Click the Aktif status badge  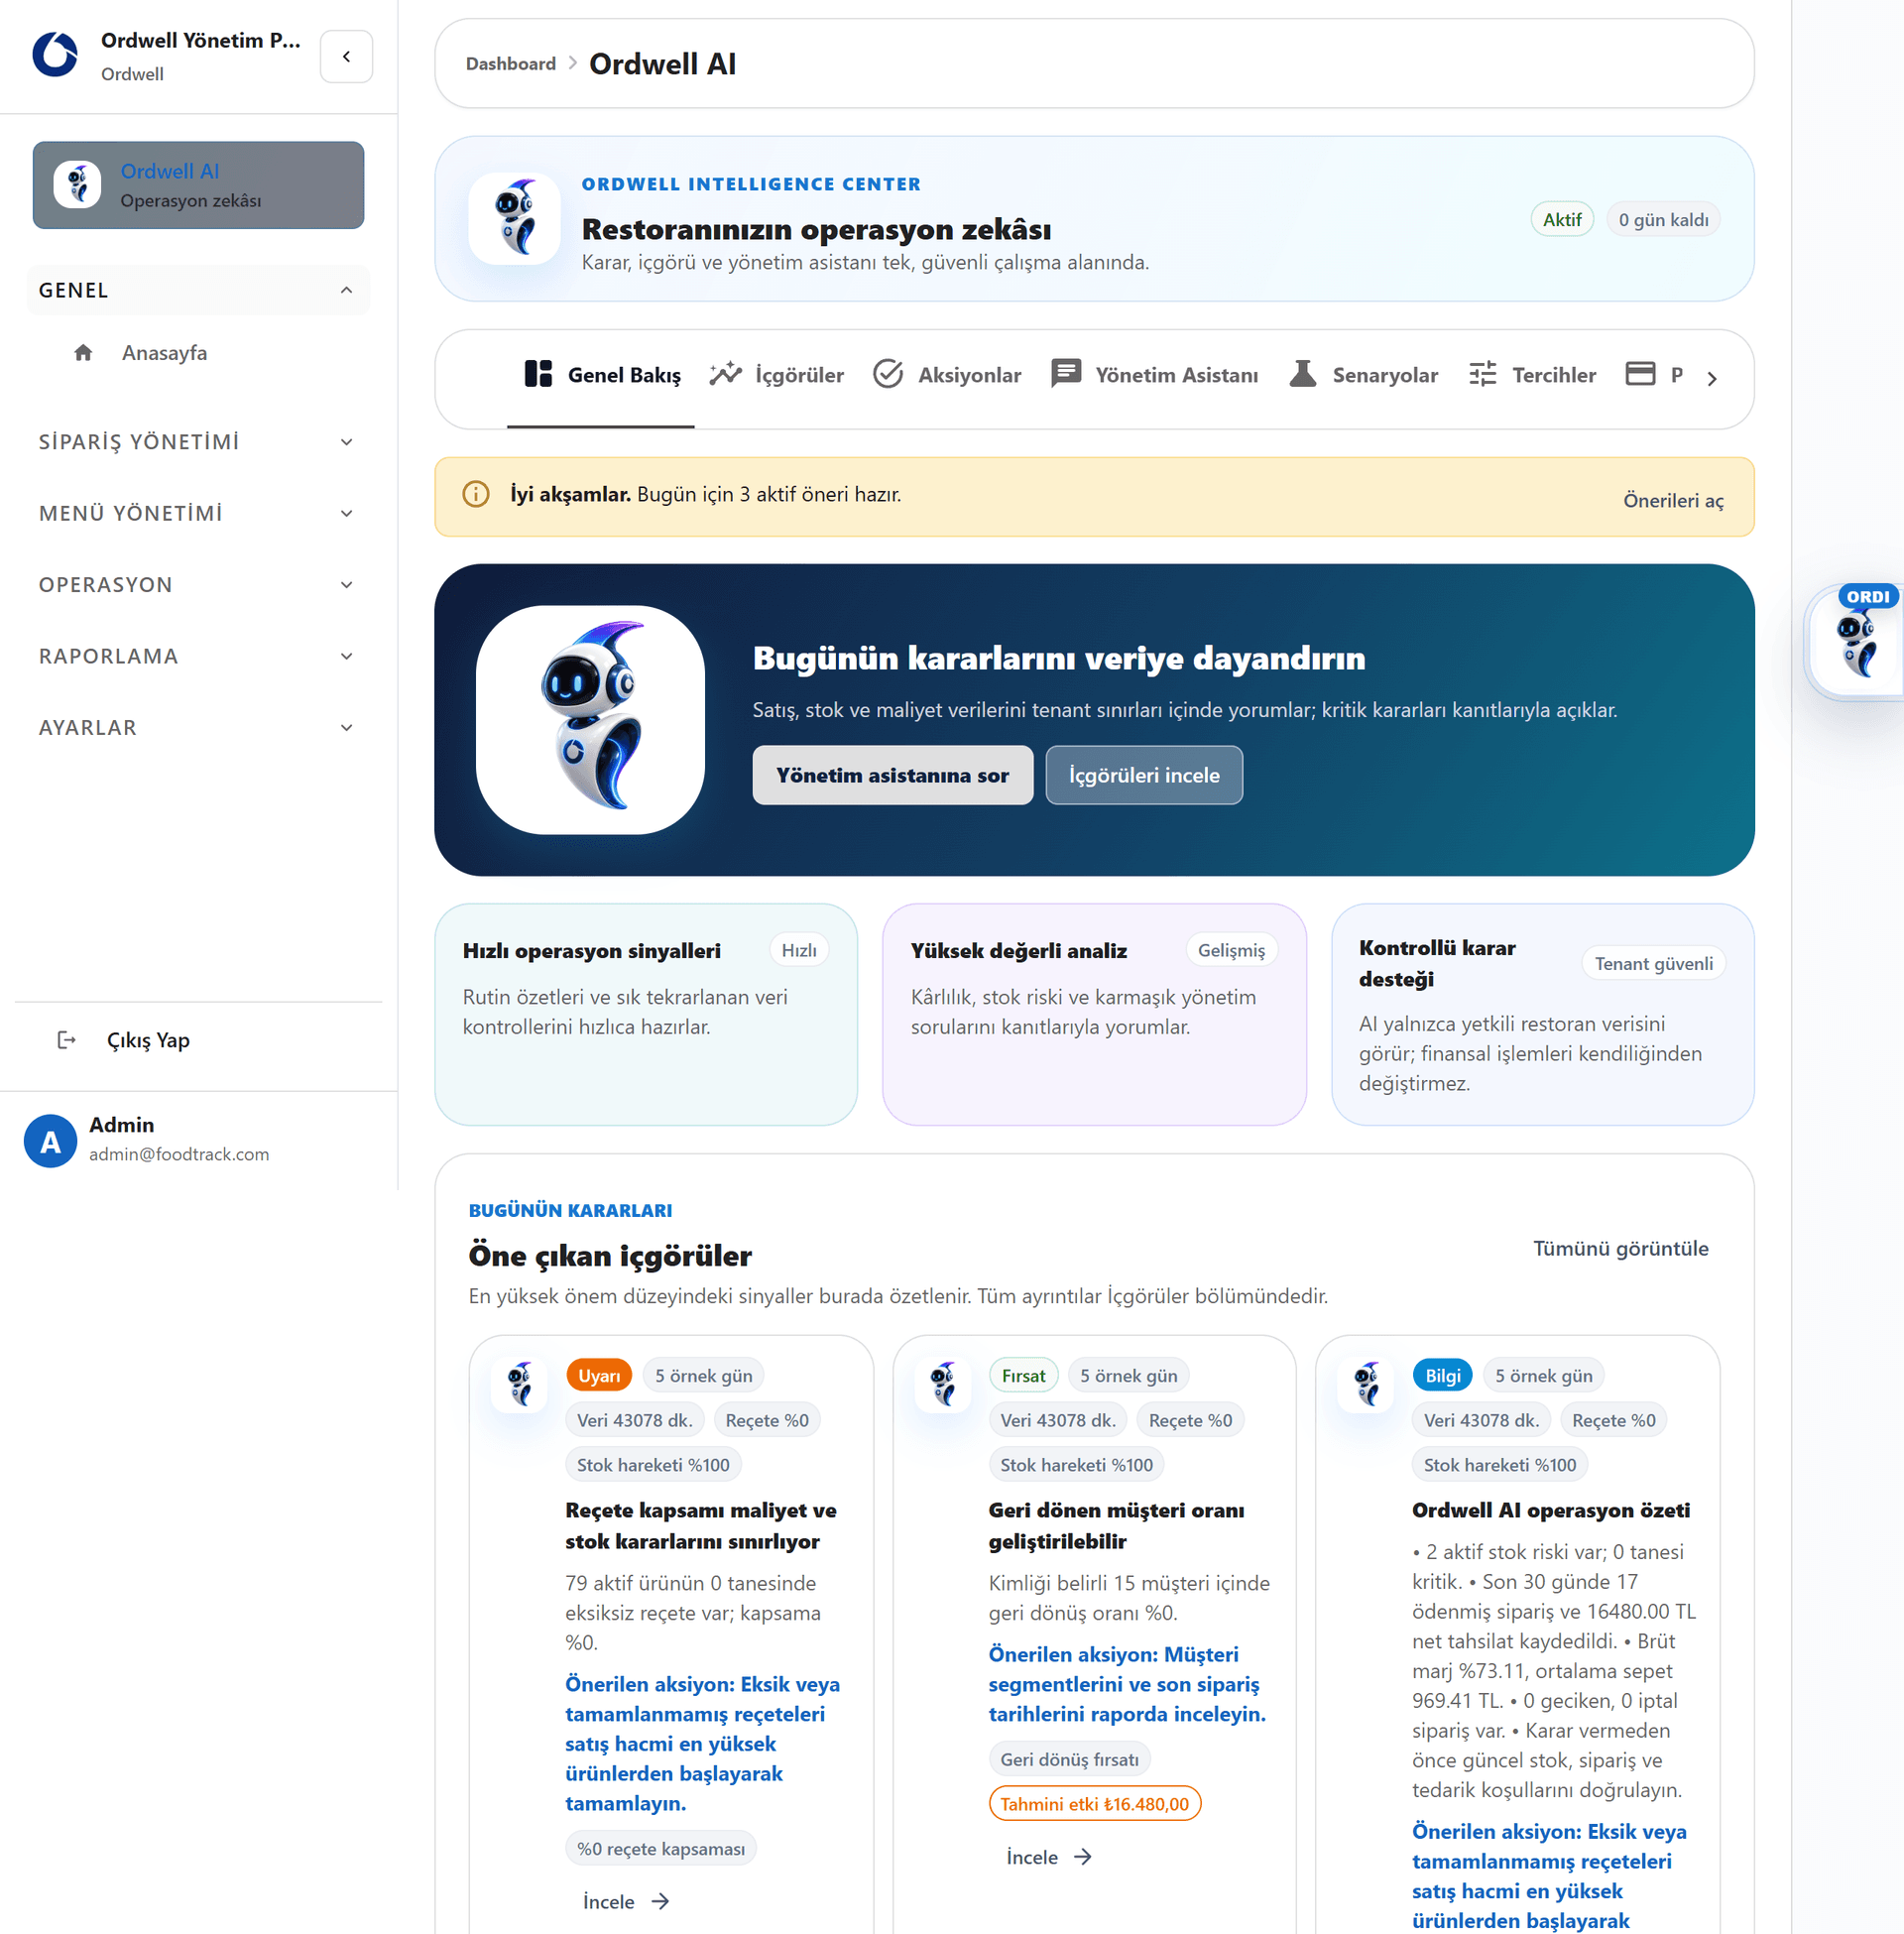[x=1561, y=220]
